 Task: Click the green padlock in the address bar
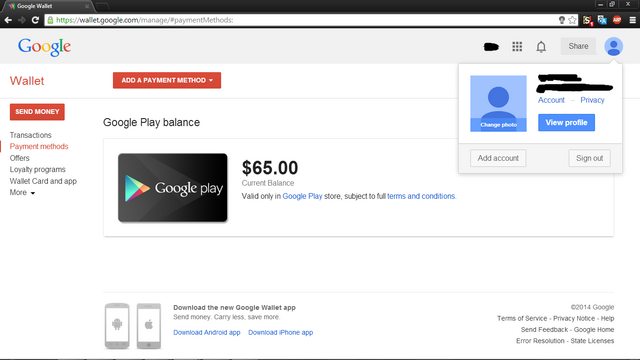pos(50,20)
